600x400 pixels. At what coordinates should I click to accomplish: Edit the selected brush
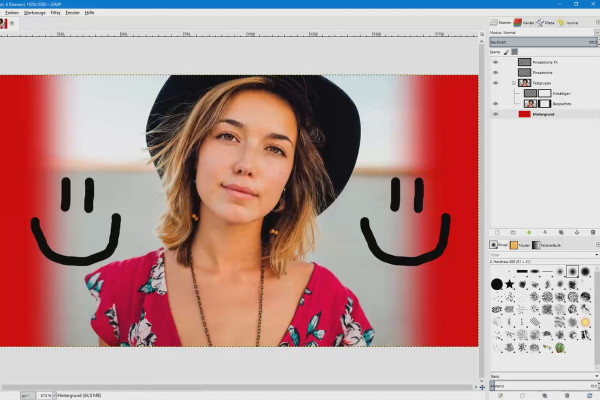click(x=500, y=396)
